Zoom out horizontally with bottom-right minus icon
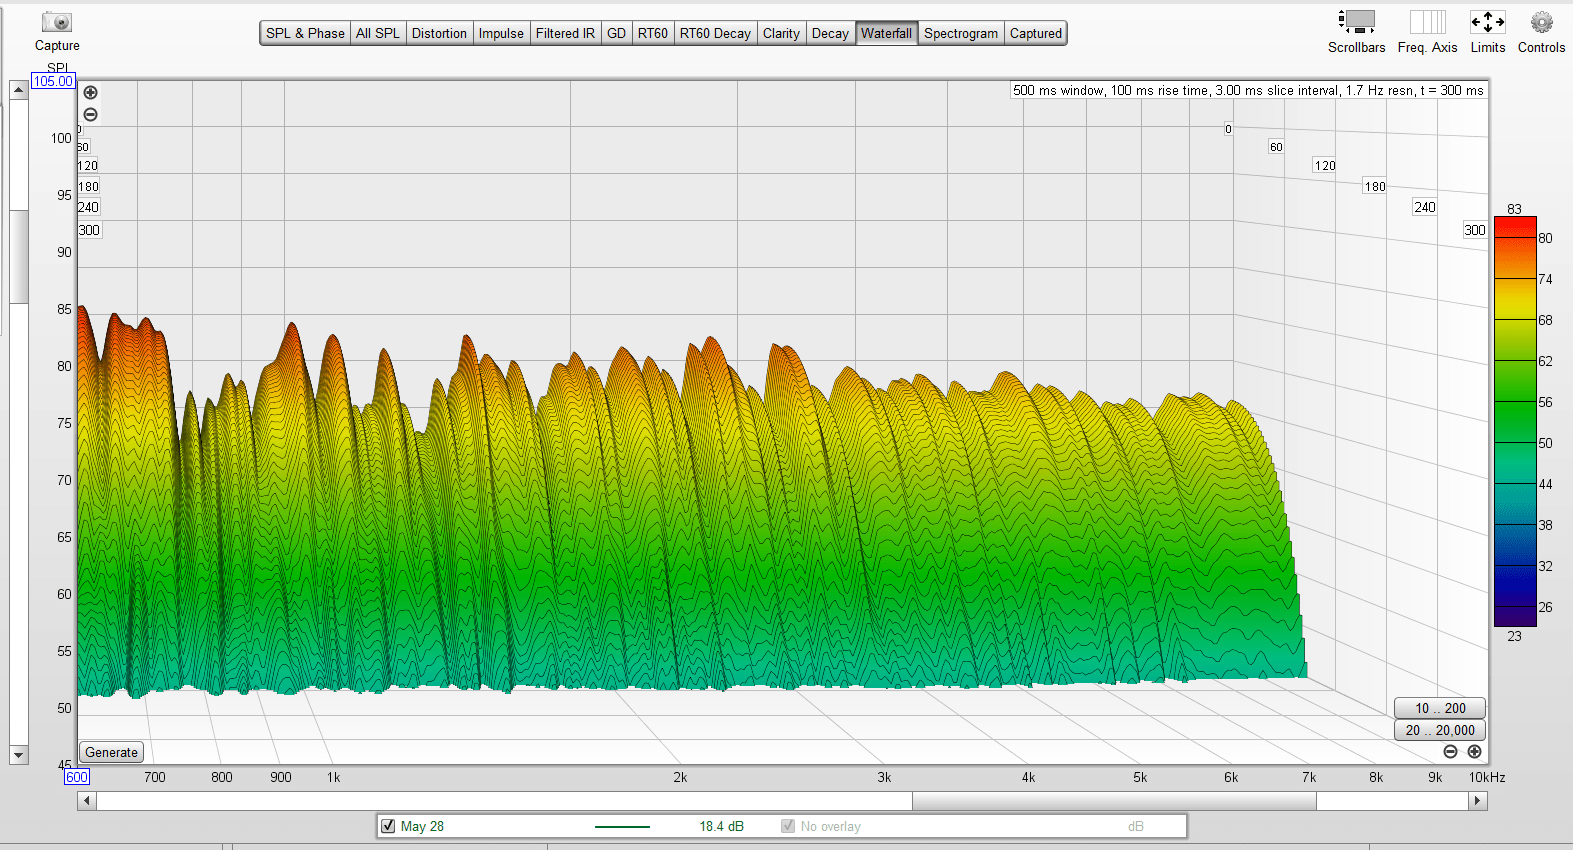 tap(1450, 752)
